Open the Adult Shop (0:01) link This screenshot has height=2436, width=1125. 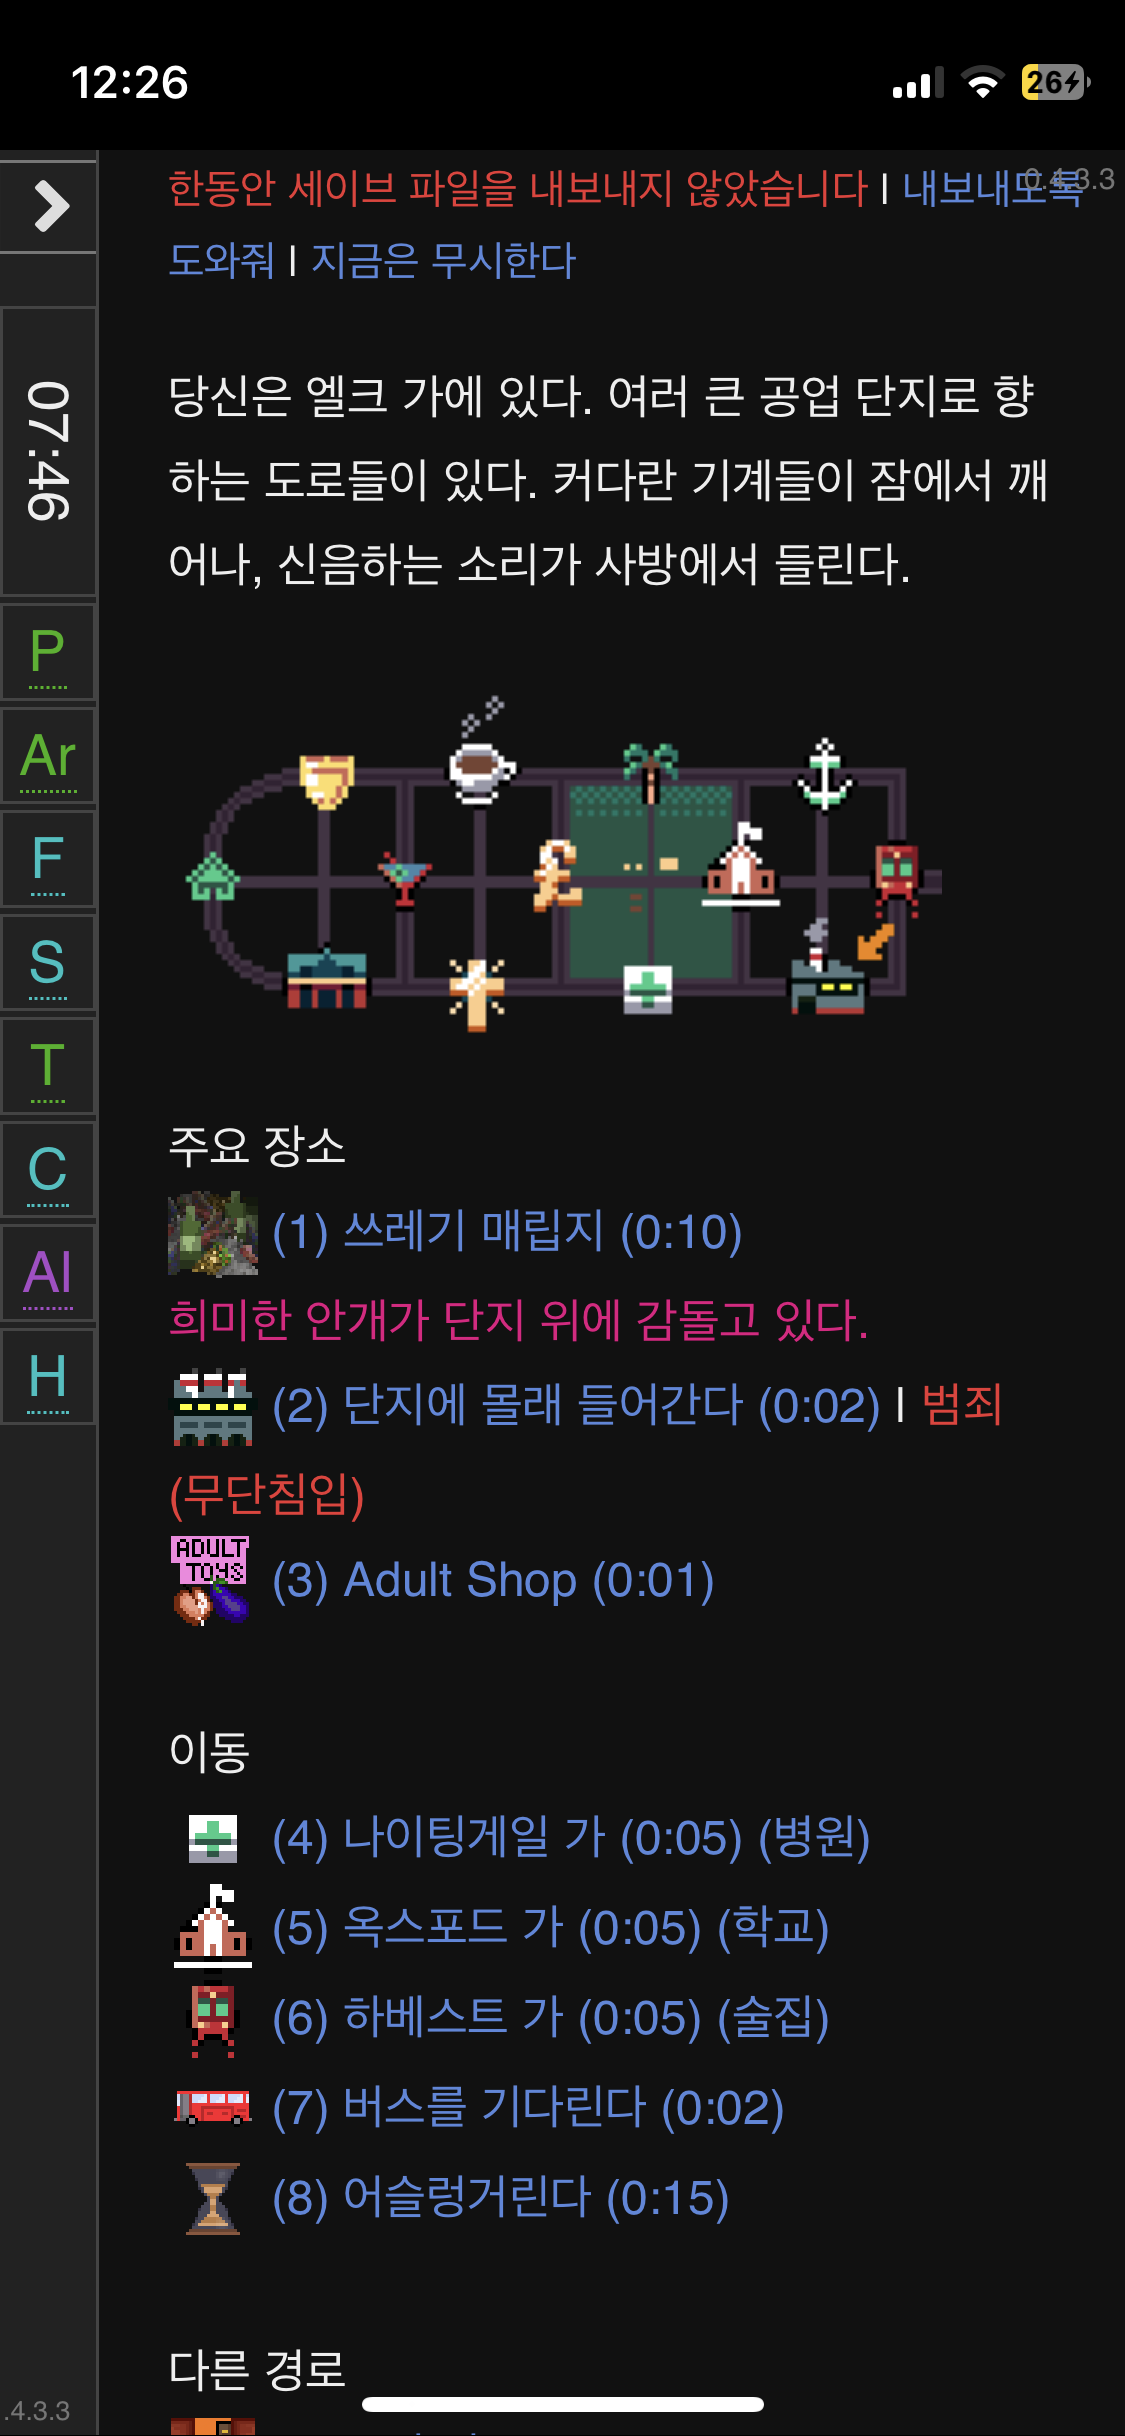pos(493,1581)
